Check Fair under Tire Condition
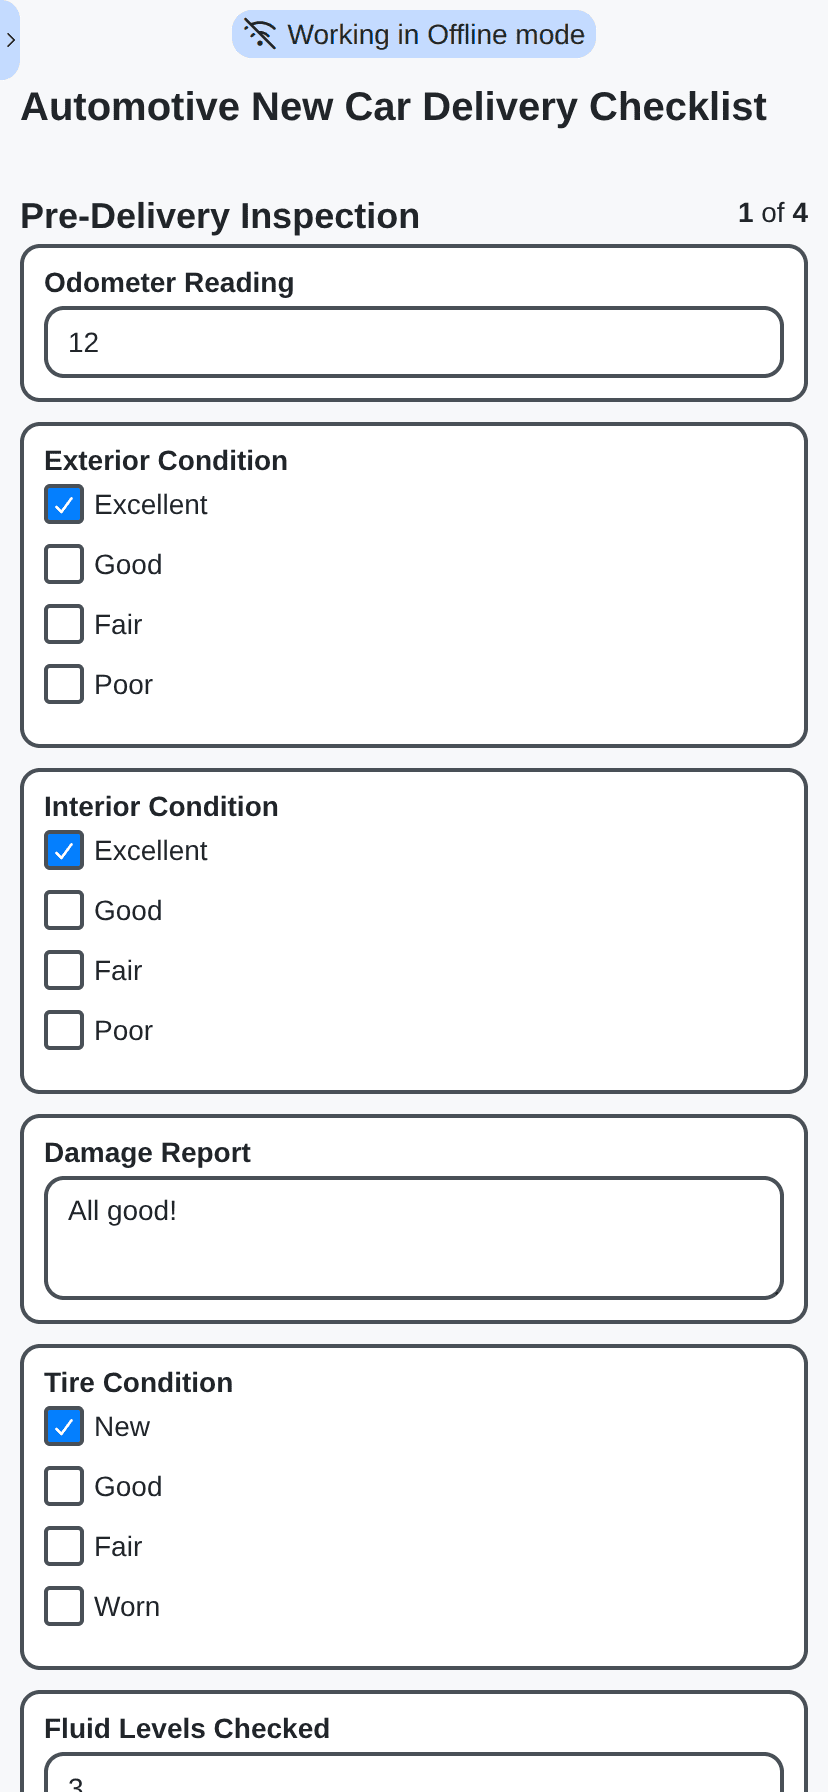The height and width of the screenshot is (1792, 828). [x=63, y=1546]
